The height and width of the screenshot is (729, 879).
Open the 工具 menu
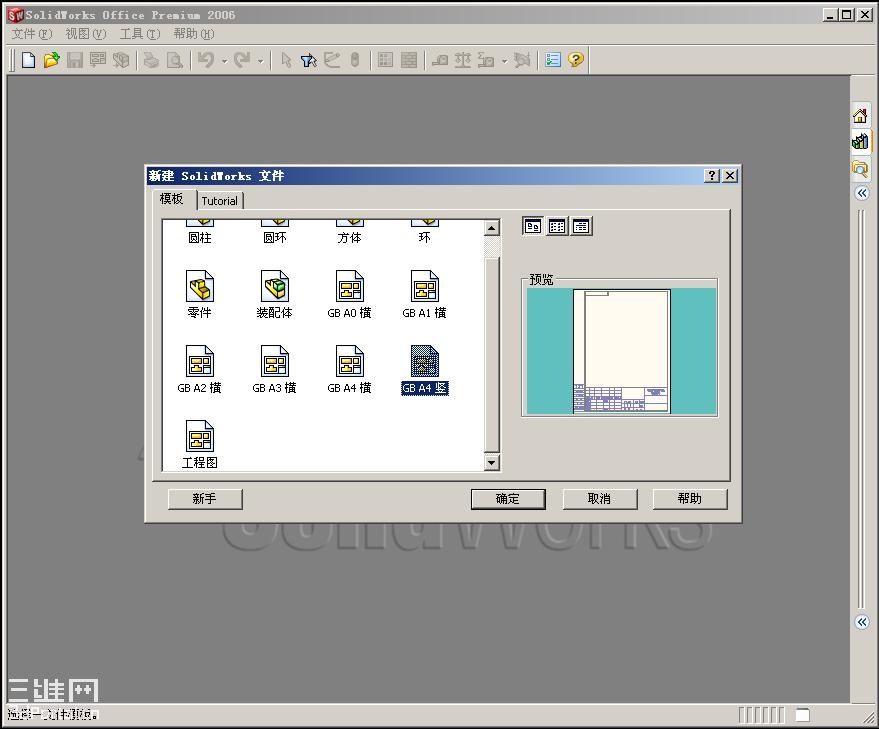pyautogui.click(x=140, y=34)
